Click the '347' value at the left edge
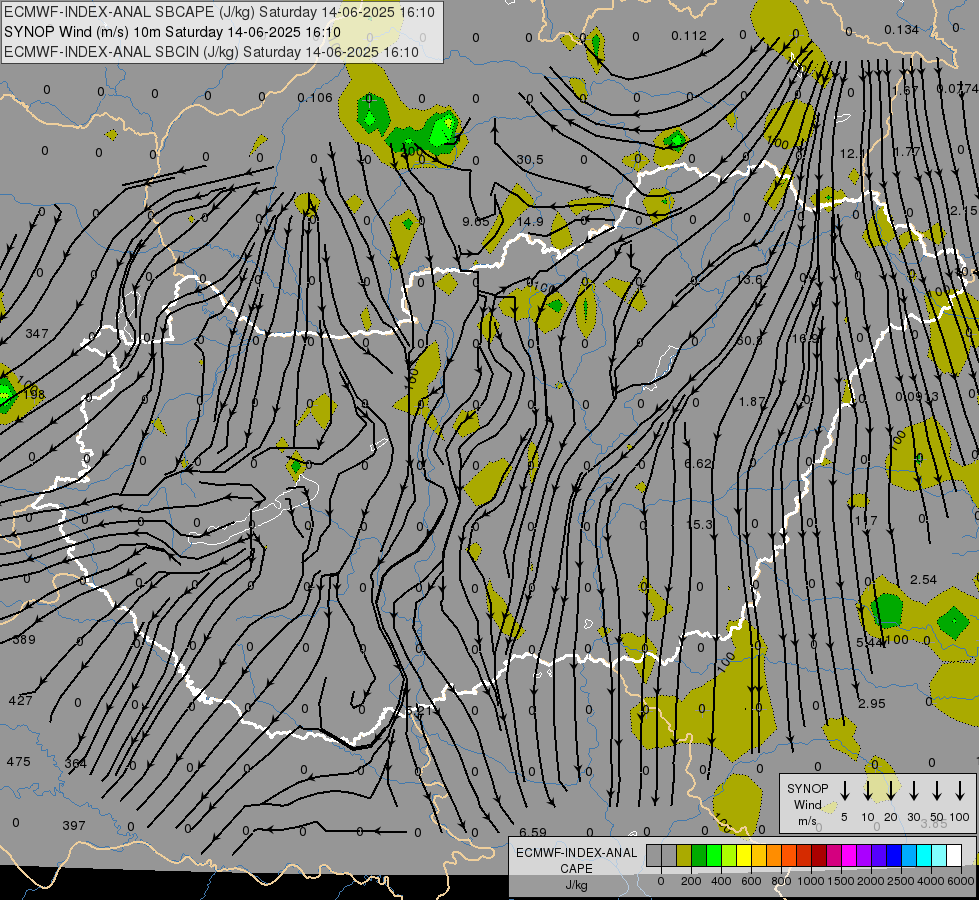The image size is (979, 900). point(37,334)
